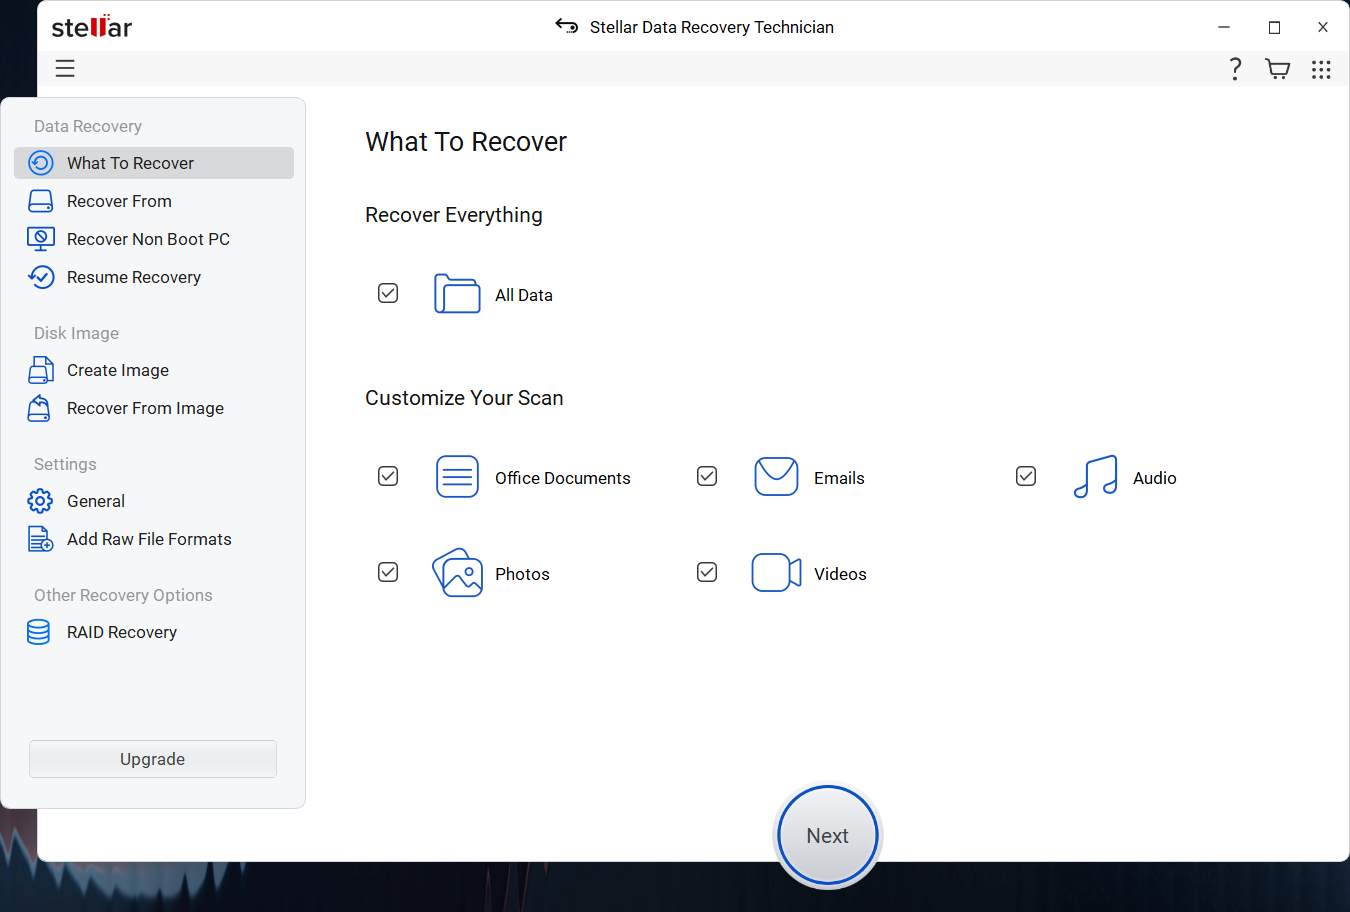Click the shopping cart buy icon

(x=1278, y=69)
